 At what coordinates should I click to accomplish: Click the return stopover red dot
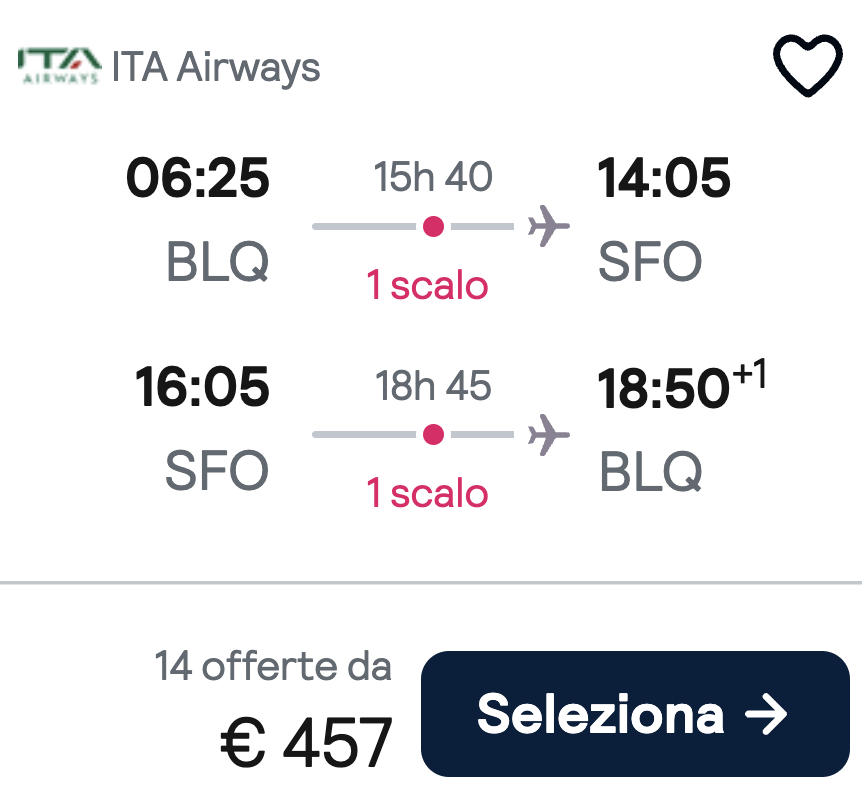point(433,434)
